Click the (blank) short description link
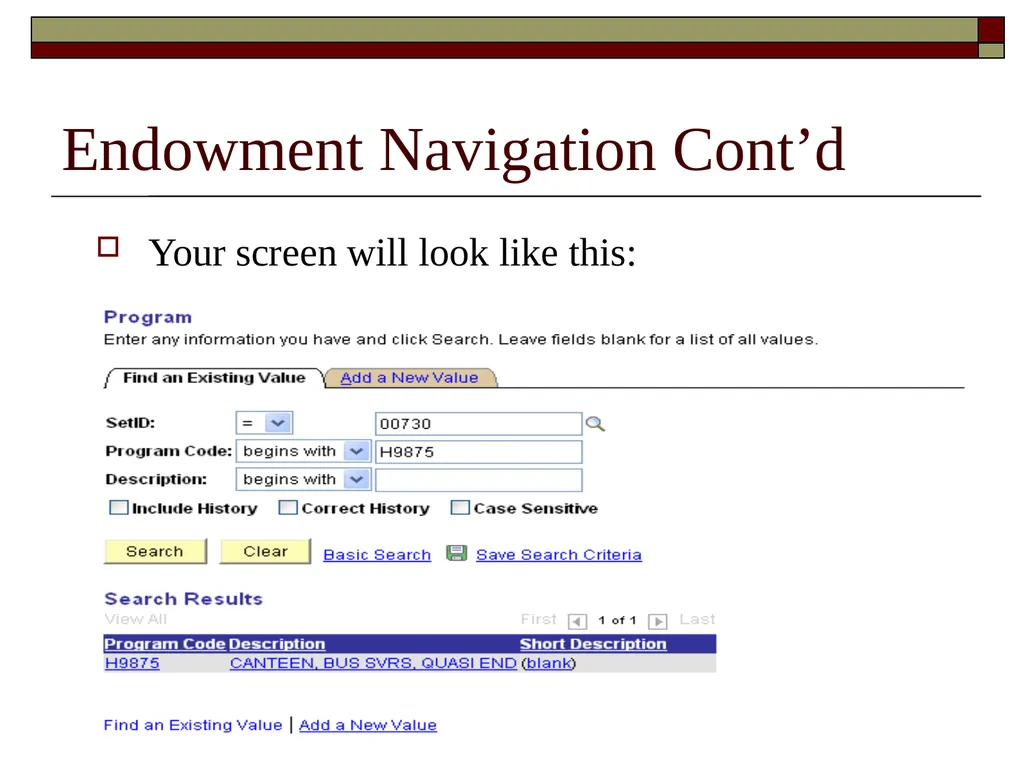Image resolution: width=1024 pixels, height=768 pixels. 549,663
